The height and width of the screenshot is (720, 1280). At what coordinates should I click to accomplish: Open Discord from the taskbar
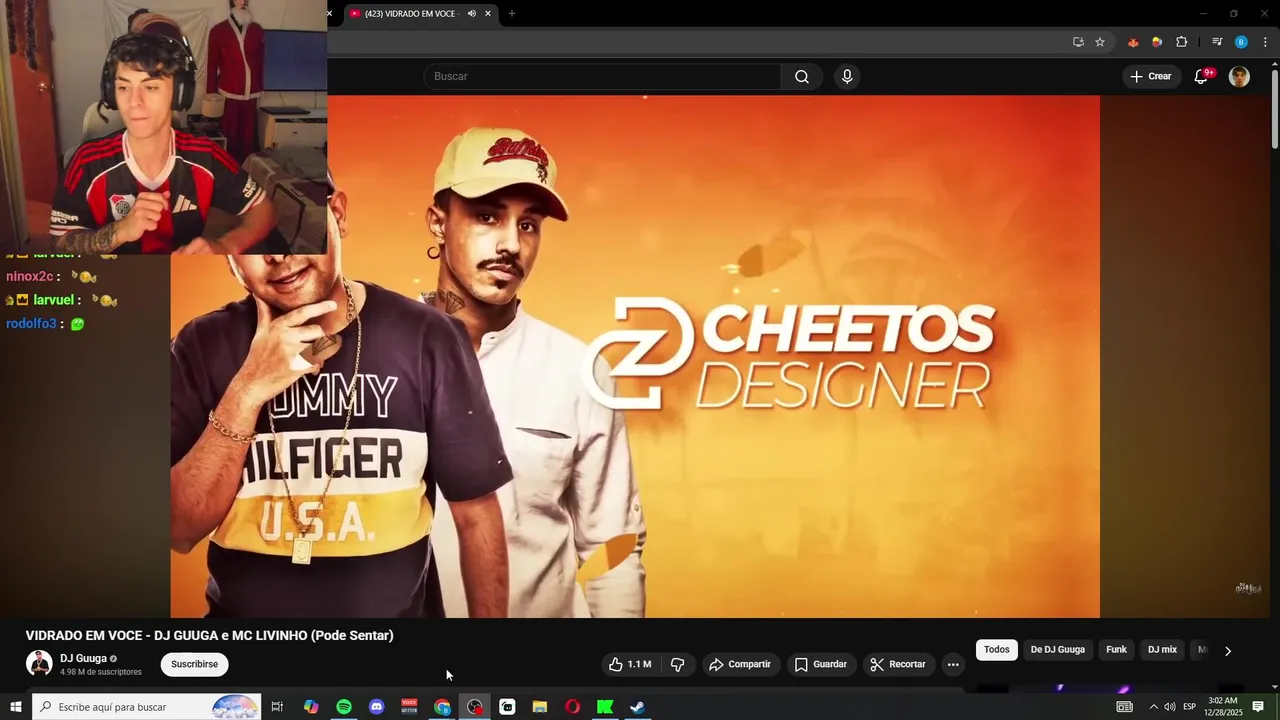376,707
